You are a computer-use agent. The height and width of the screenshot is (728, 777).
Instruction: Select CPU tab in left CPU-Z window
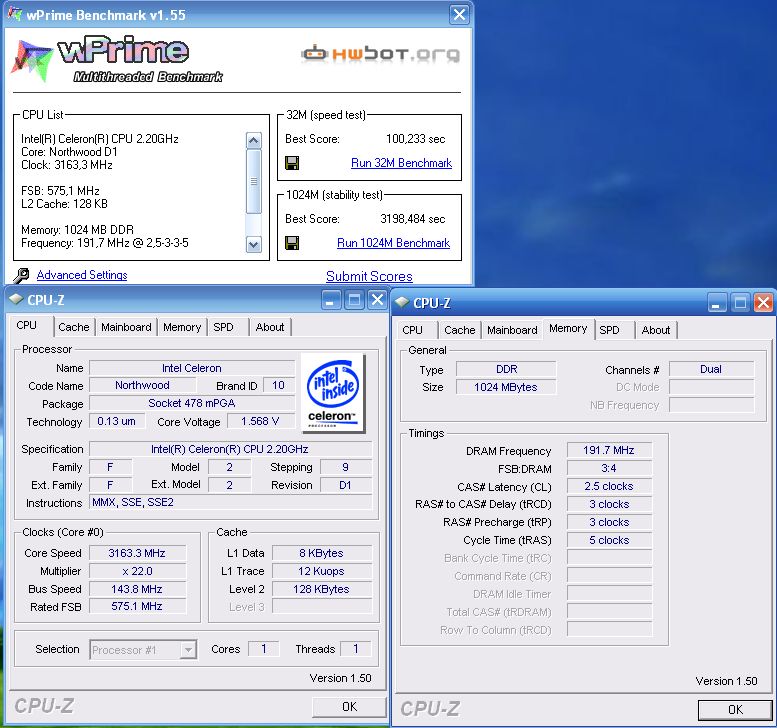click(26, 326)
